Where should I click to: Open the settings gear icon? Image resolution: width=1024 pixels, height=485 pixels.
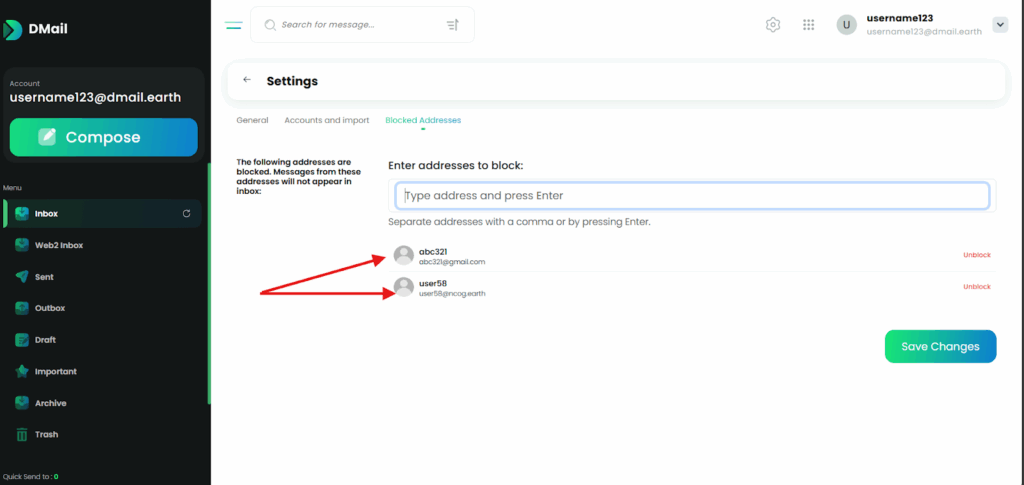coord(772,25)
